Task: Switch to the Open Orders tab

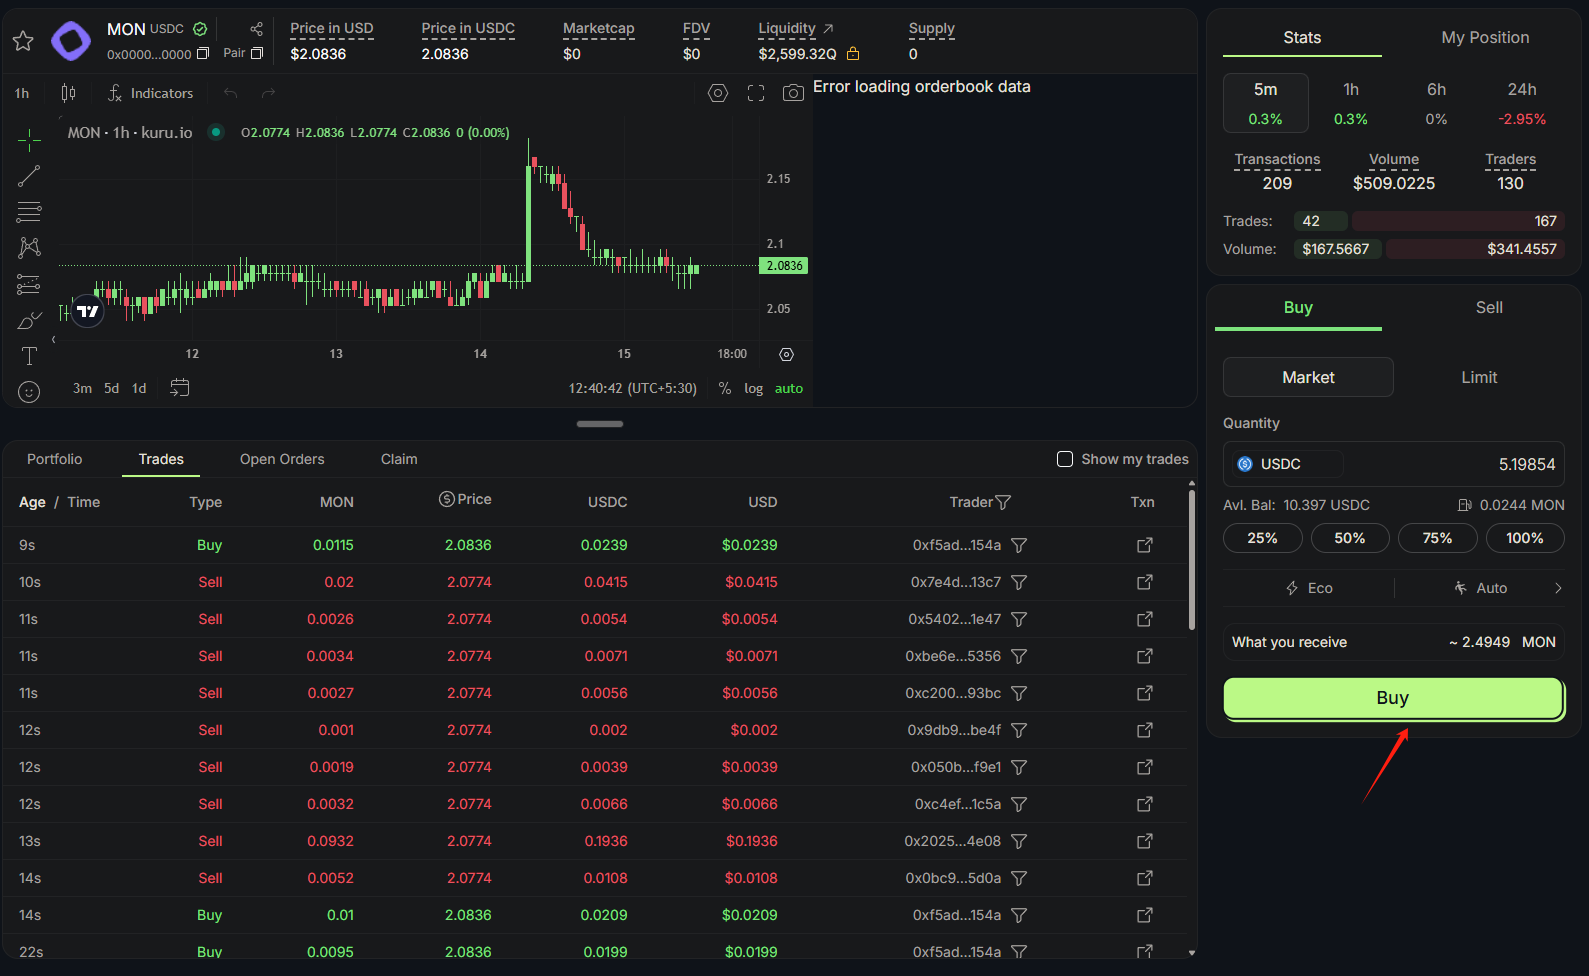Action: (282, 459)
